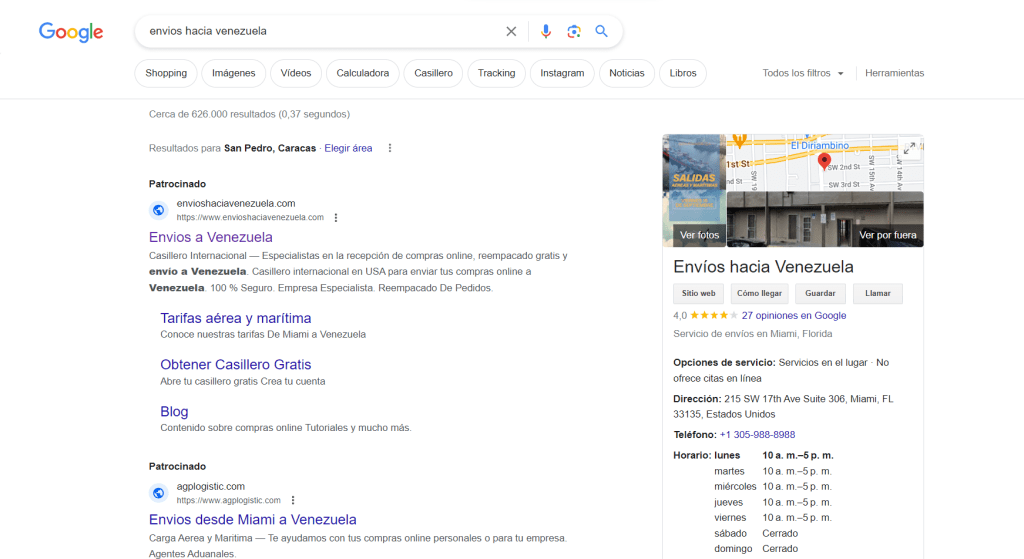Open Herramientas search tools
The image size is (1024, 559).
pos(894,73)
